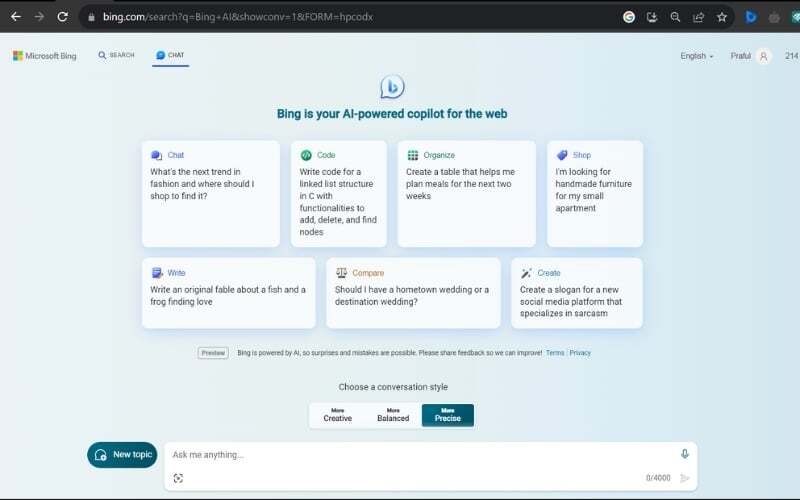The width and height of the screenshot is (800, 500).
Task: Bookmark this page with the star icon
Action: (721, 17)
